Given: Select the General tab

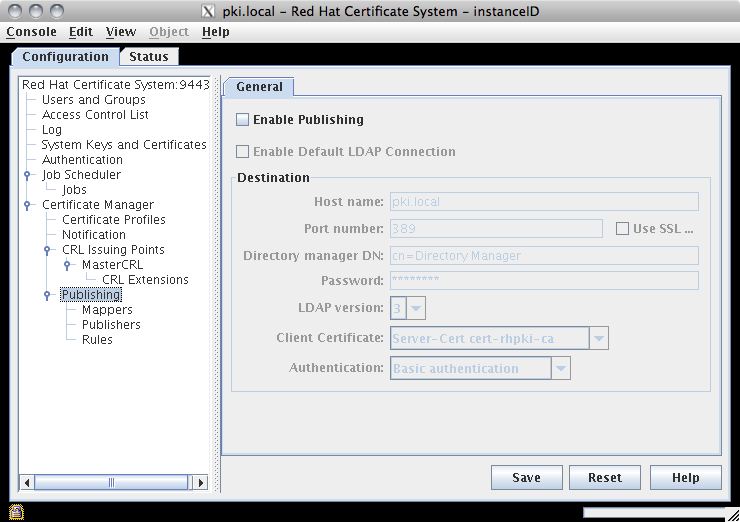Looking at the screenshot, I should click(259, 87).
